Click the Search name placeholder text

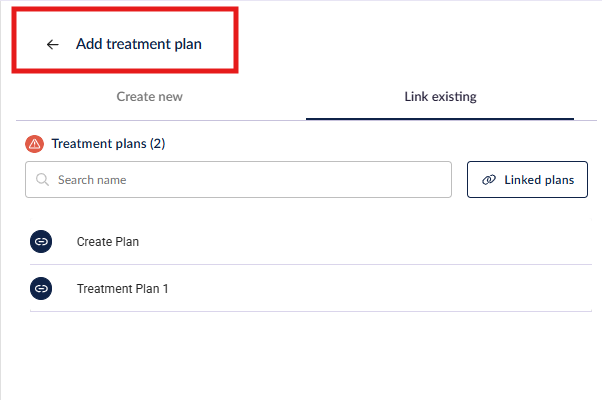(92, 180)
